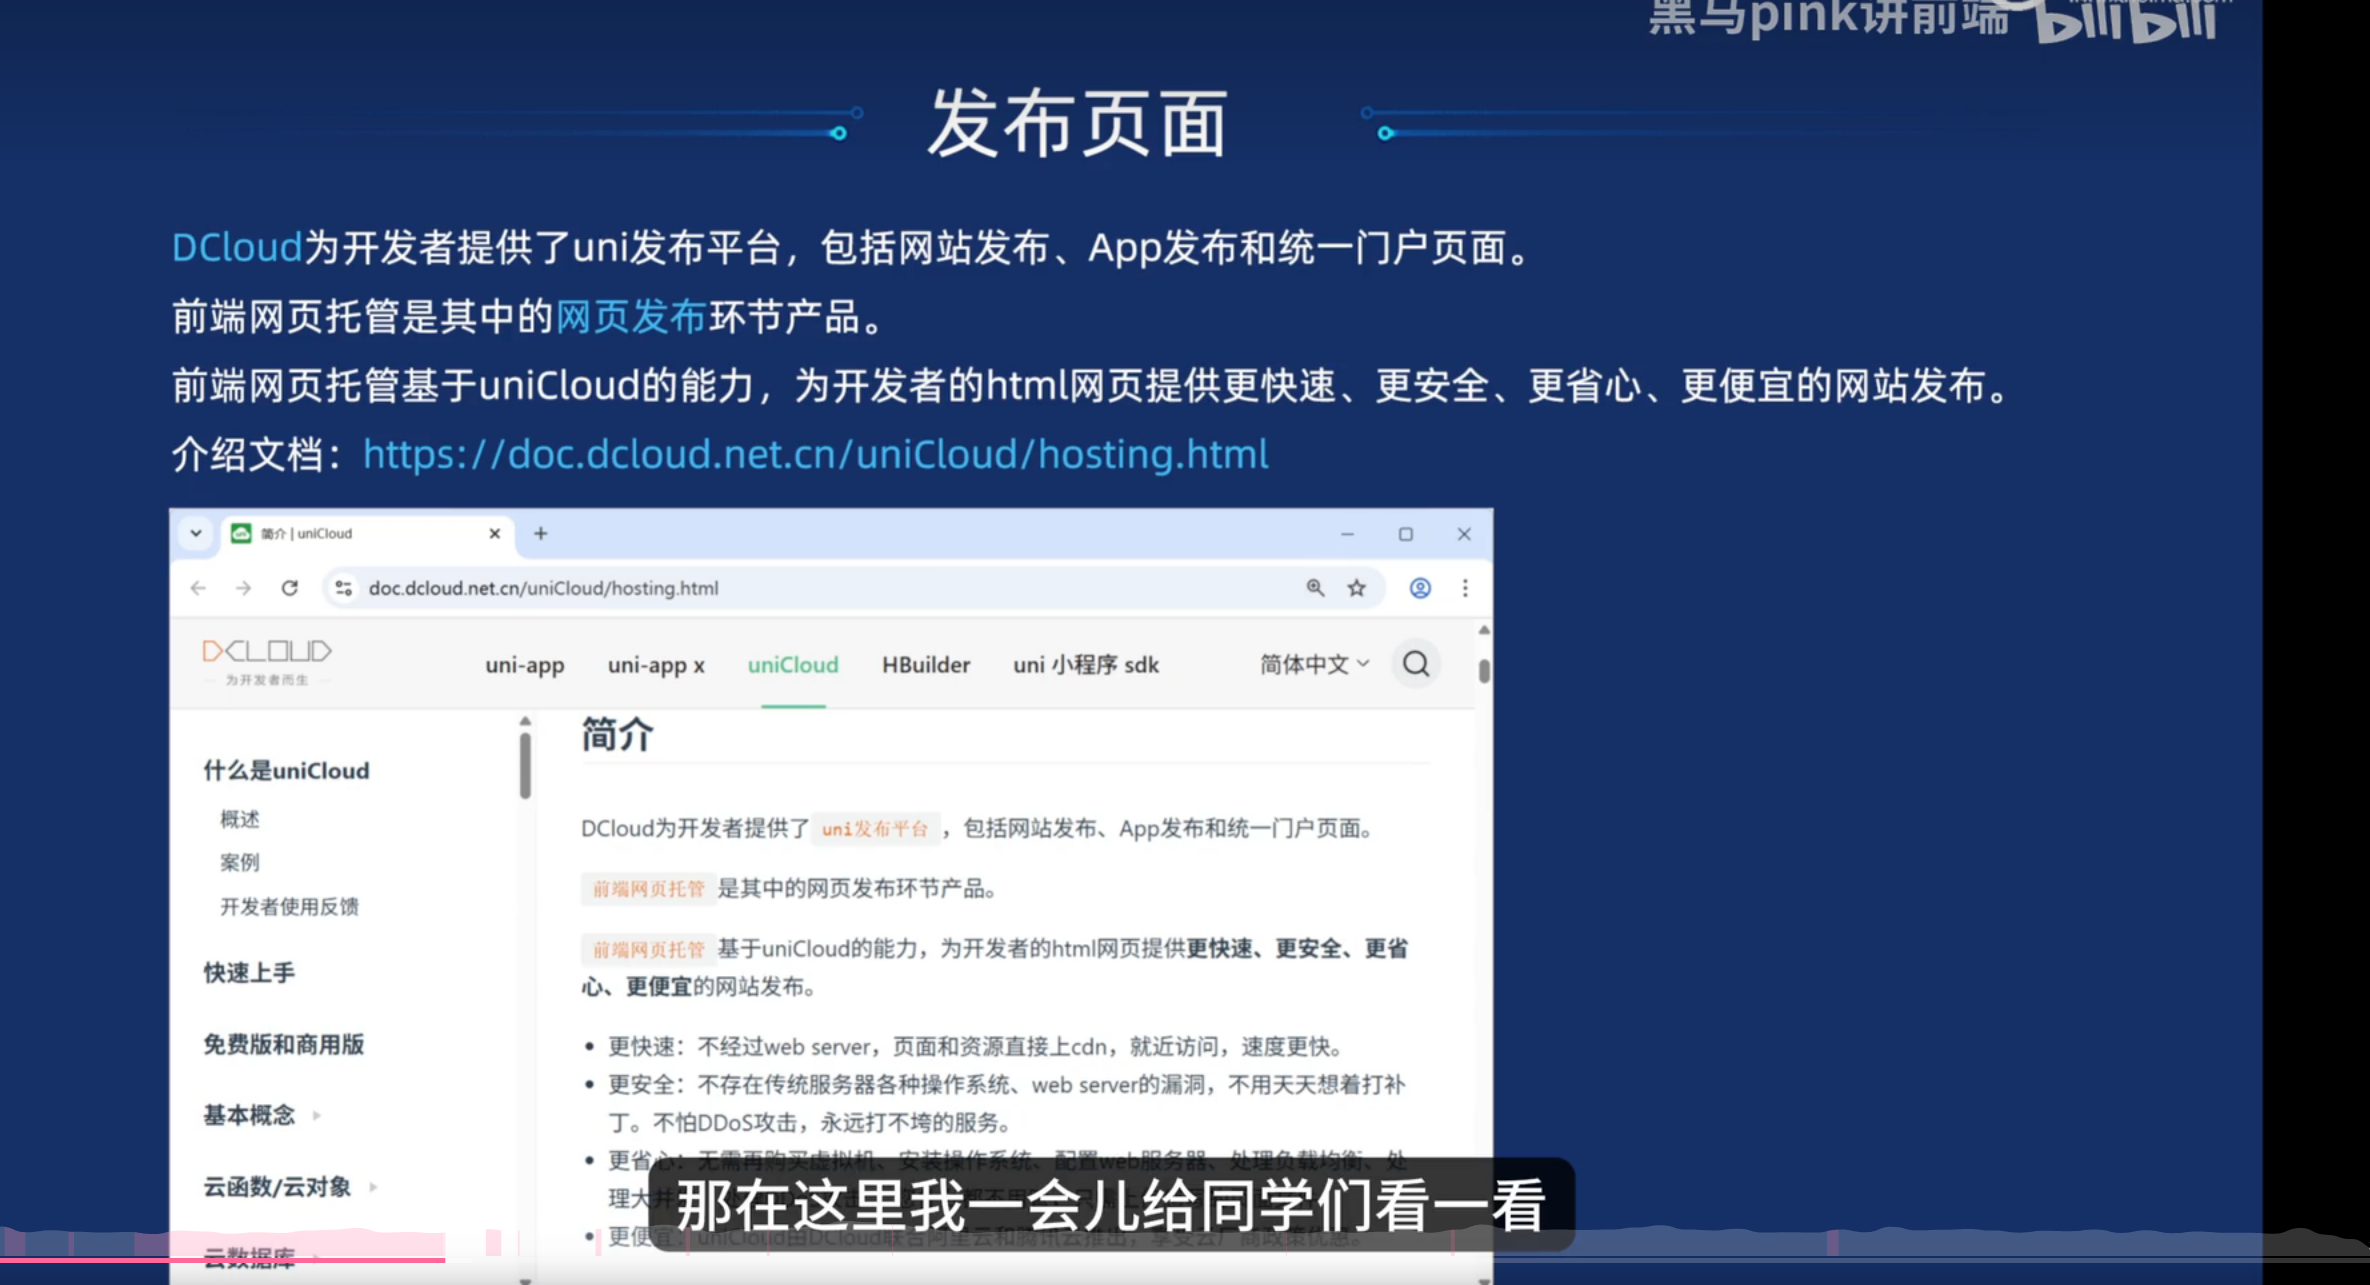
Task: Click the 发布页面 slide title
Action: 1077,124
